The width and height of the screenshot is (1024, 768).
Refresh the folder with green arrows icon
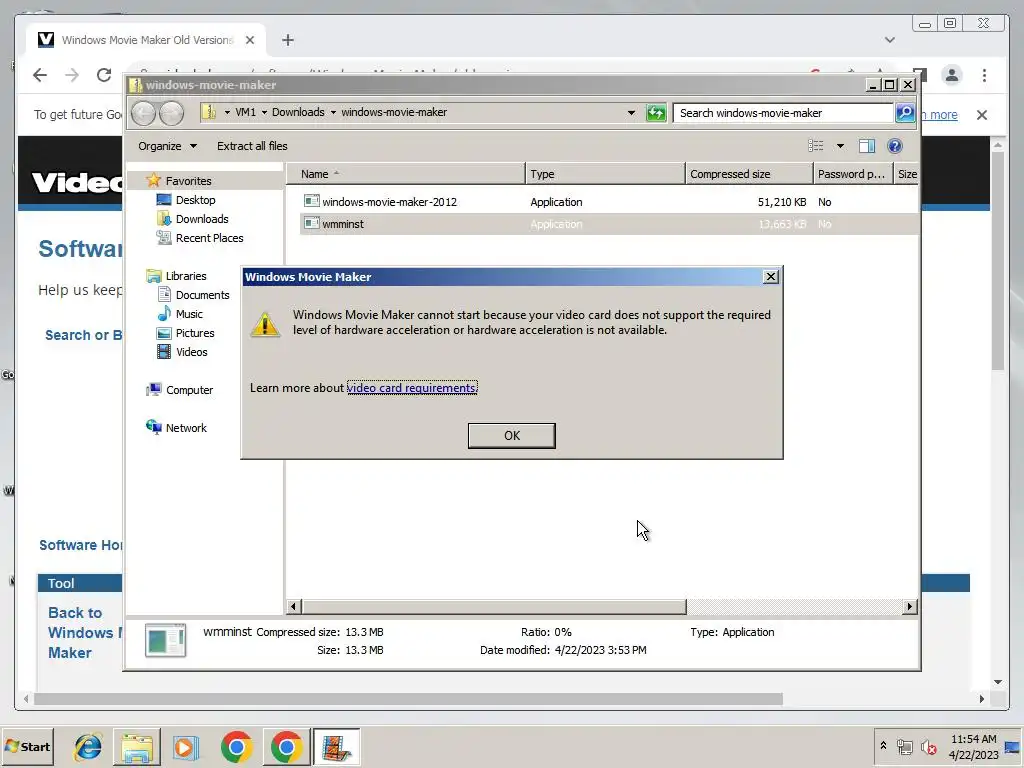pos(656,113)
